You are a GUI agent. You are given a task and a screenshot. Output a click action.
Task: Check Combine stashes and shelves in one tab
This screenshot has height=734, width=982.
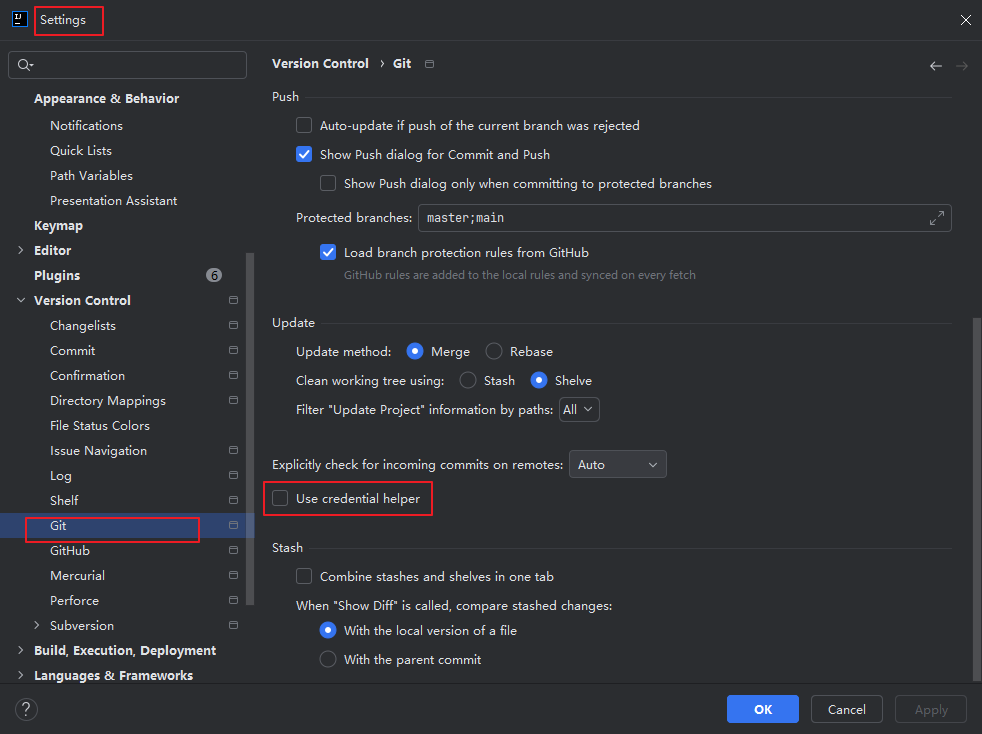click(x=304, y=576)
